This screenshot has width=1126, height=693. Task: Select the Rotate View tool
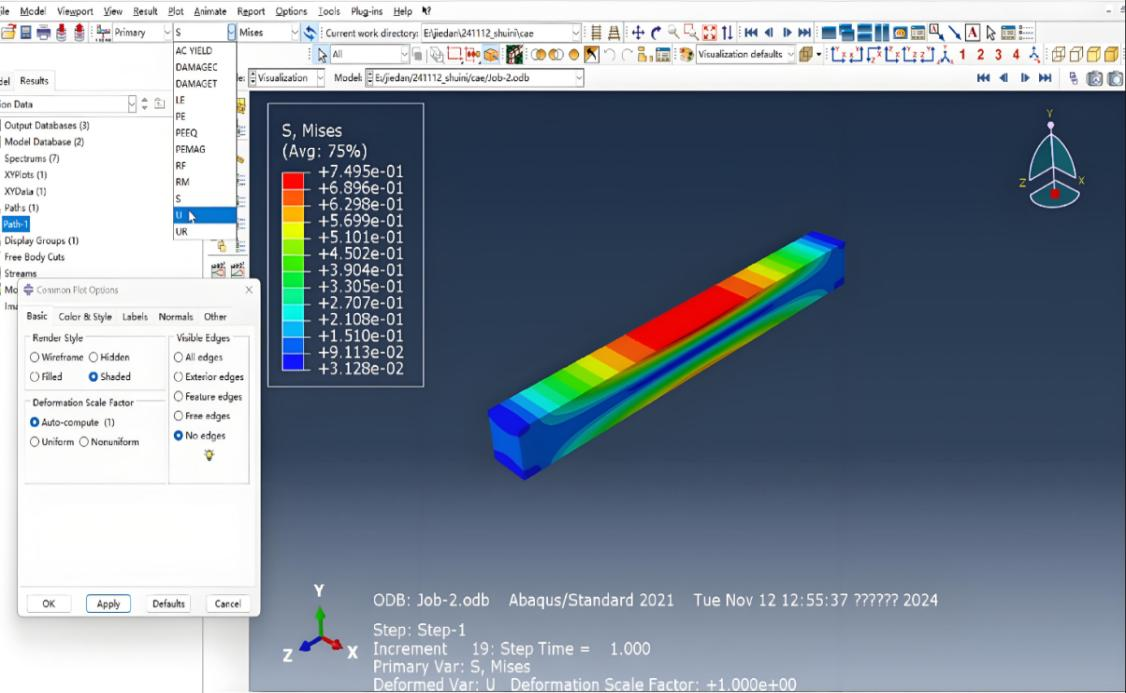(655, 32)
